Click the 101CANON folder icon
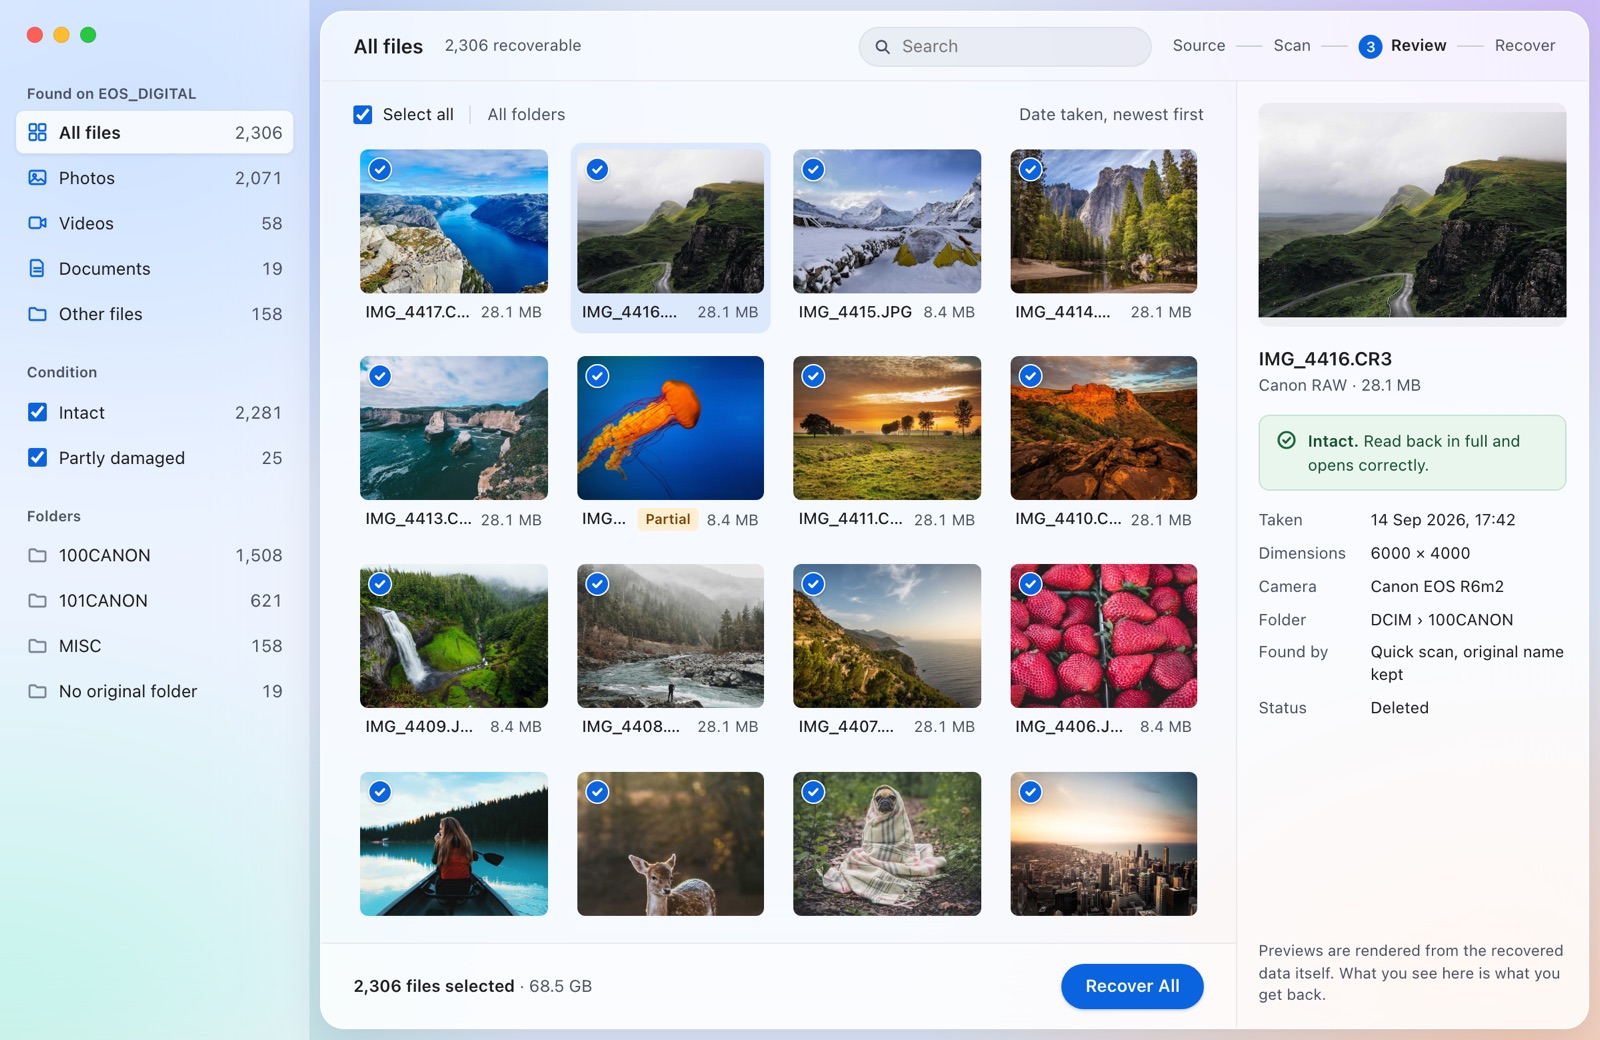 point(37,601)
